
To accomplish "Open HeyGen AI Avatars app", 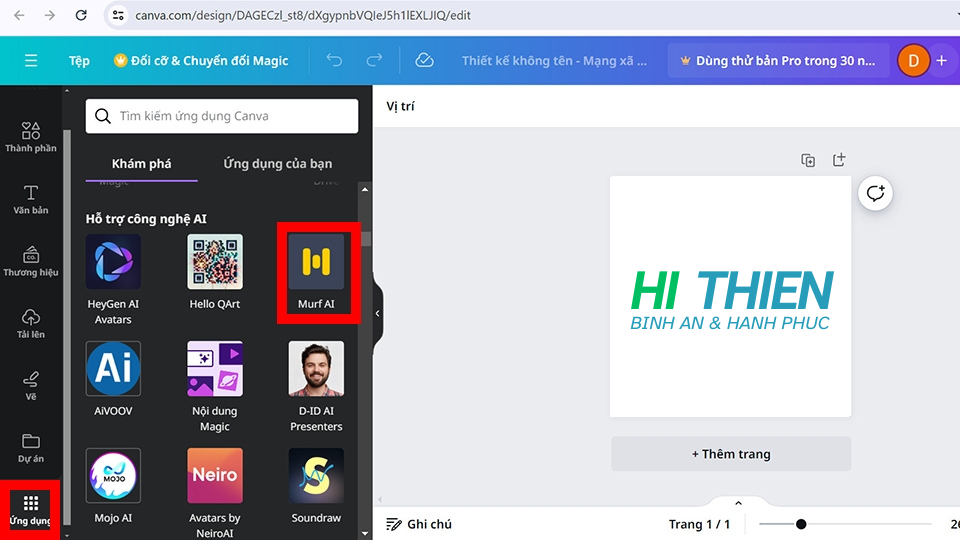I will point(113,262).
